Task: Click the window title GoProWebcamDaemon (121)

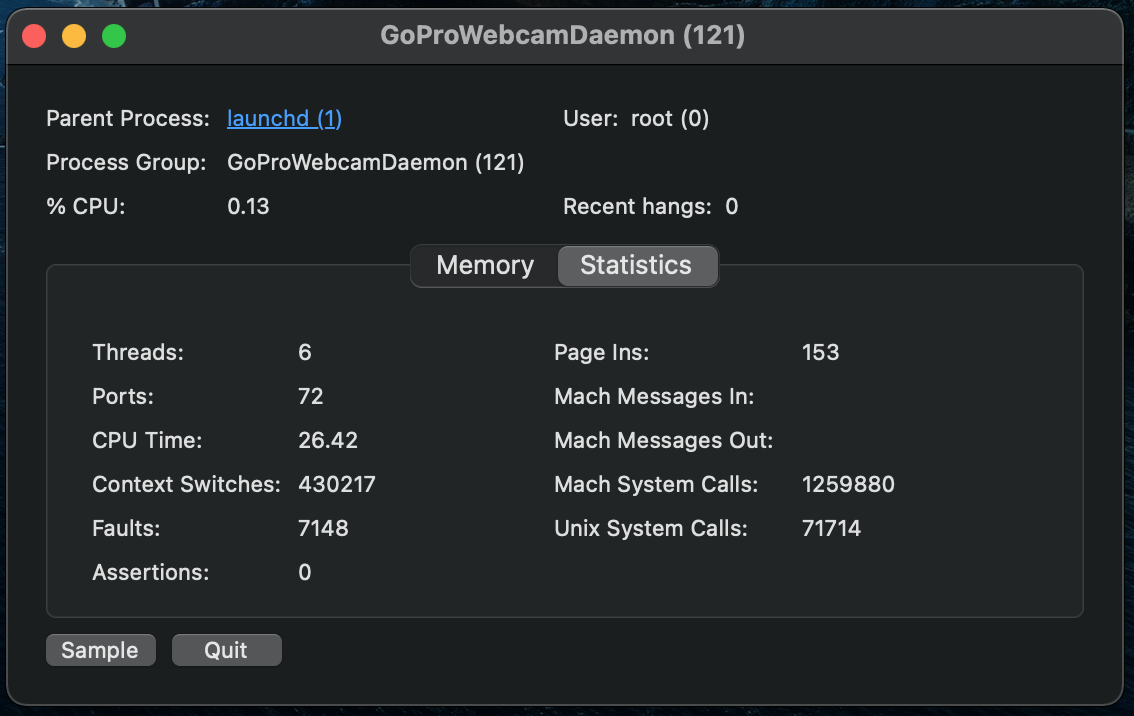Action: point(563,35)
